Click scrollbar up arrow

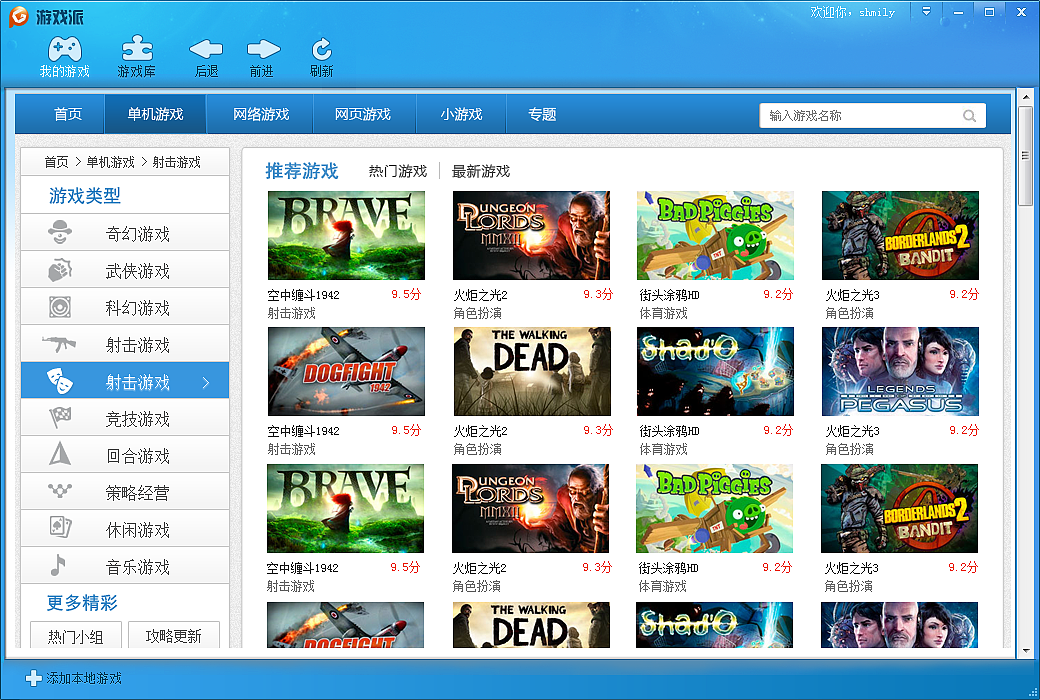[x=1025, y=97]
